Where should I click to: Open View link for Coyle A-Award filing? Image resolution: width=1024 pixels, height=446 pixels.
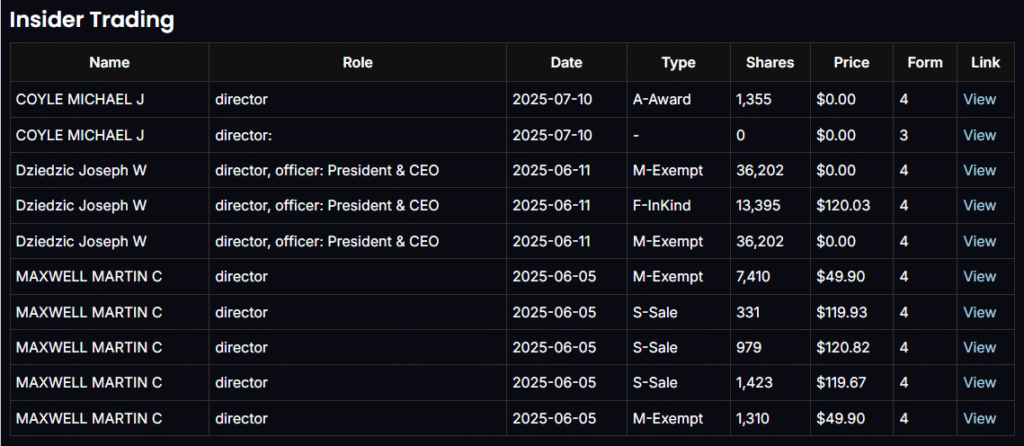(x=979, y=100)
